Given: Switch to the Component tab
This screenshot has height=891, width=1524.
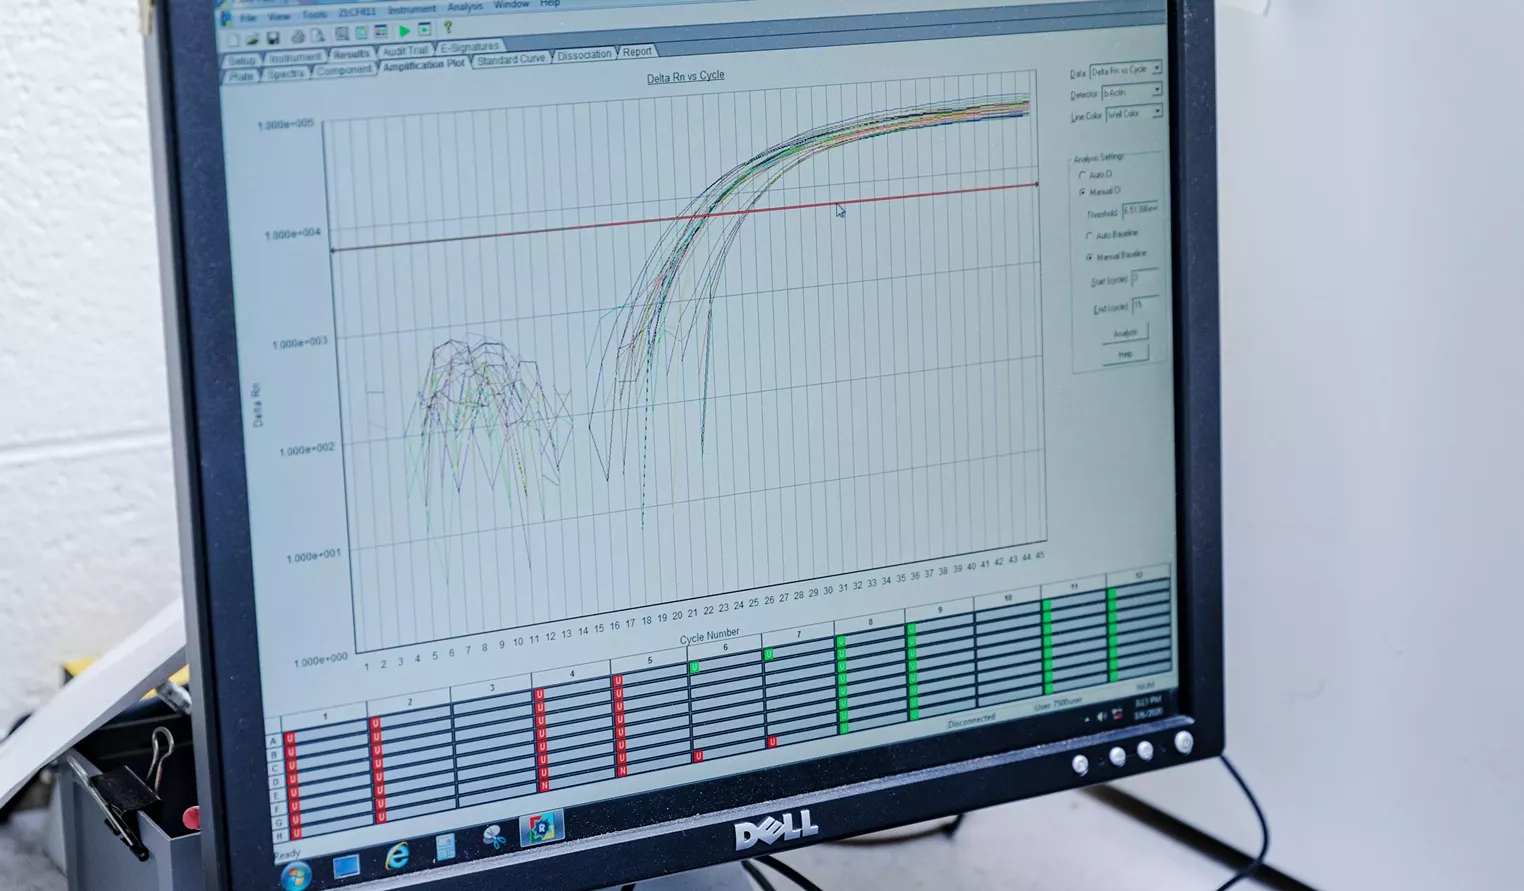Looking at the screenshot, I should tap(344, 70).
